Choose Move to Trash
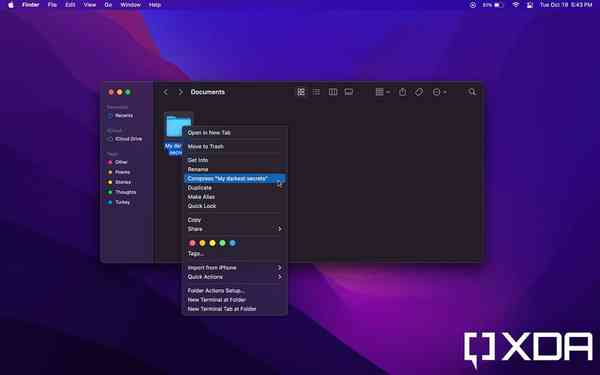 point(235,147)
